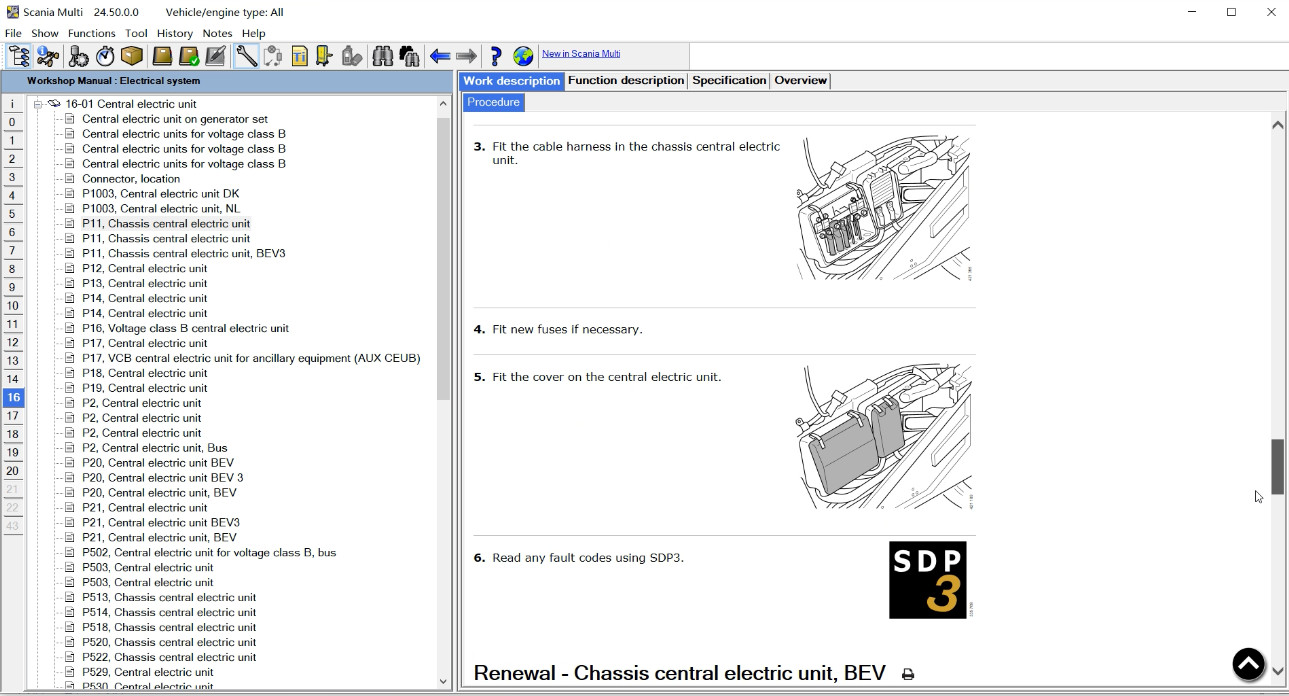Open the yellow TI document icon
Image resolution: width=1289 pixels, height=696 pixels.
tap(299, 56)
